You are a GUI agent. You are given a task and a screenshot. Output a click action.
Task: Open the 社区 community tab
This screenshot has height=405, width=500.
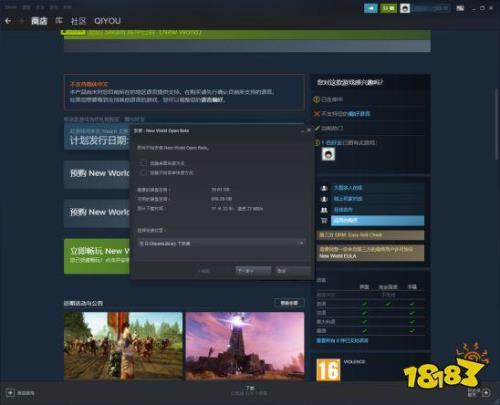point(78,21)
